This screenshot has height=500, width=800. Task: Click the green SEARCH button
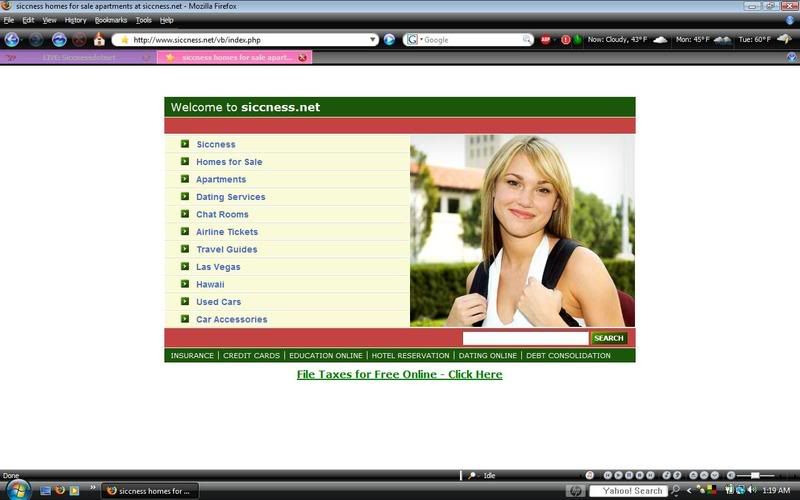608,338
